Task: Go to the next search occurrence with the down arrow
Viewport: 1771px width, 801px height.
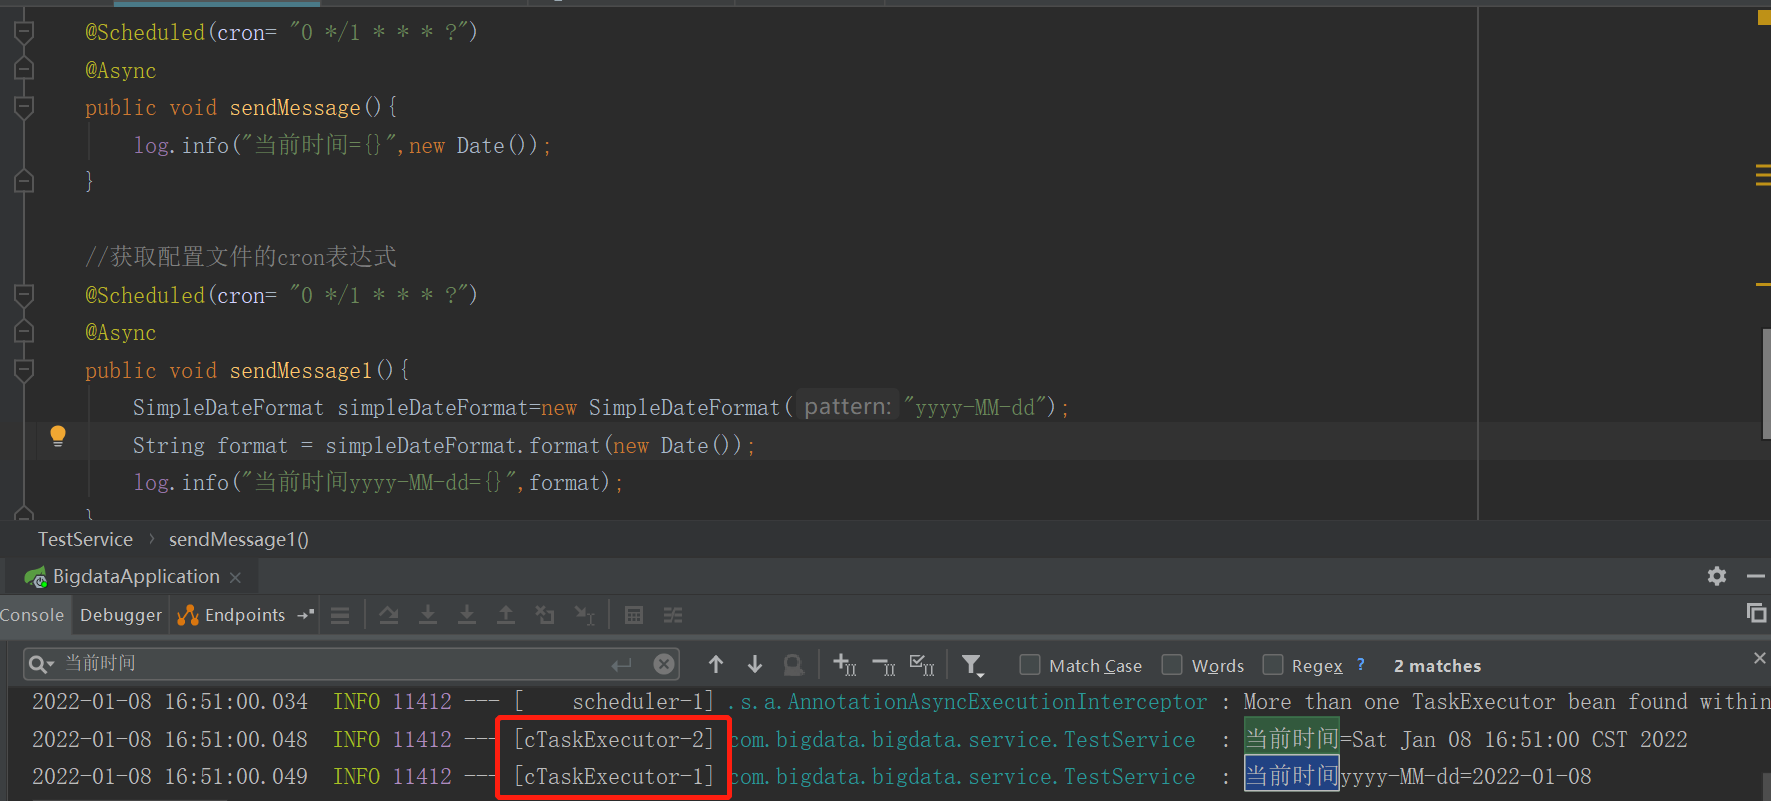Action: (755, 664)
